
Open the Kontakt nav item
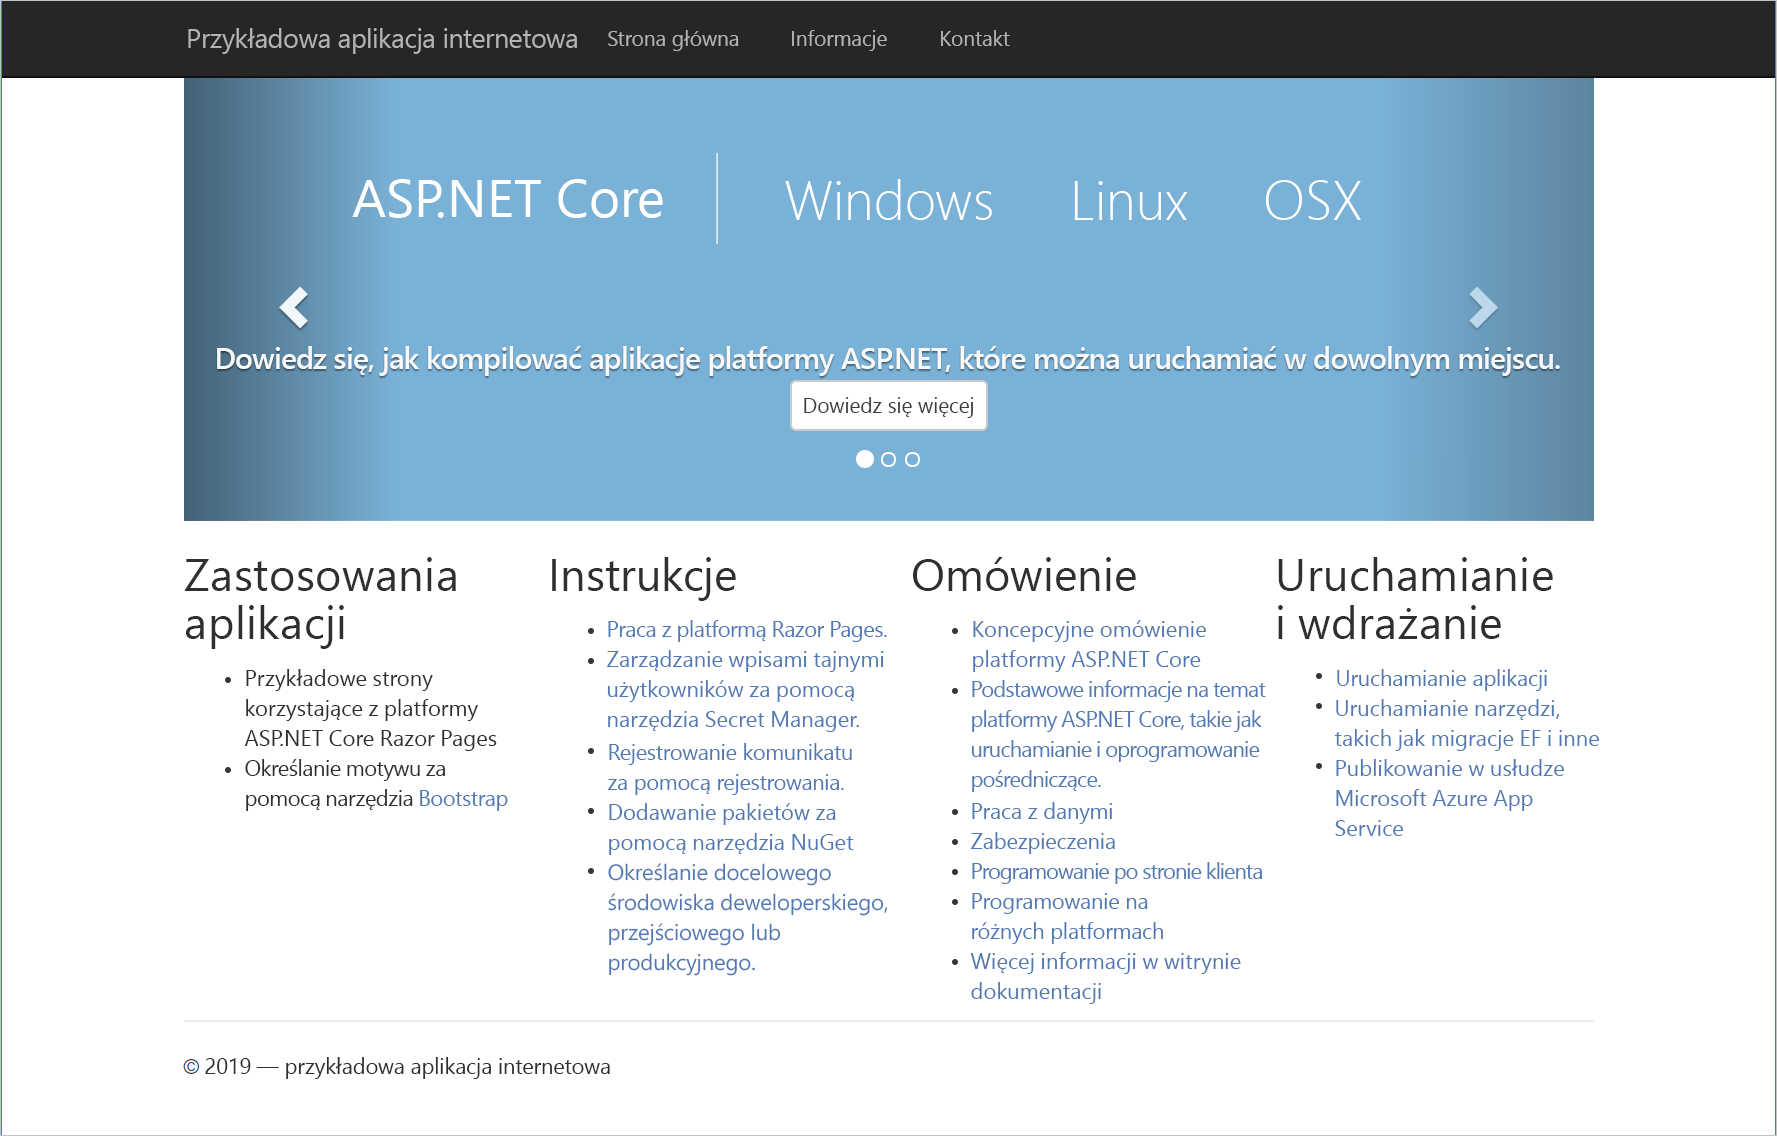[974, 39]
